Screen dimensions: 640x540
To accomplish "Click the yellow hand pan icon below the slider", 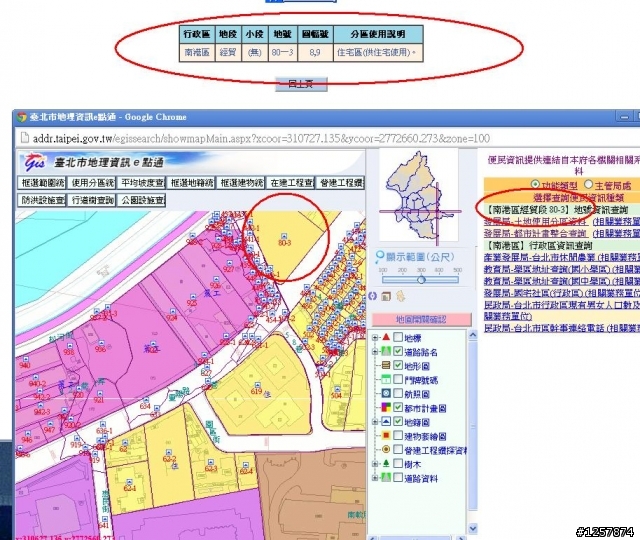I will coord(400,296).
